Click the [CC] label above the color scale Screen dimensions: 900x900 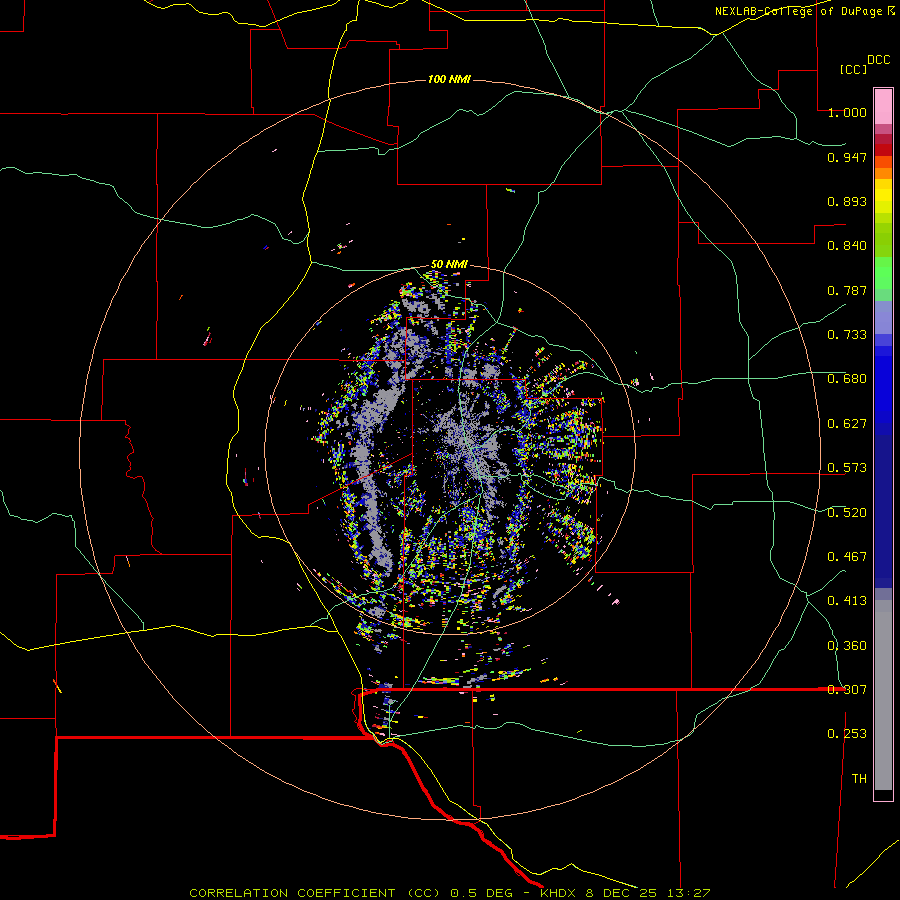853,69
